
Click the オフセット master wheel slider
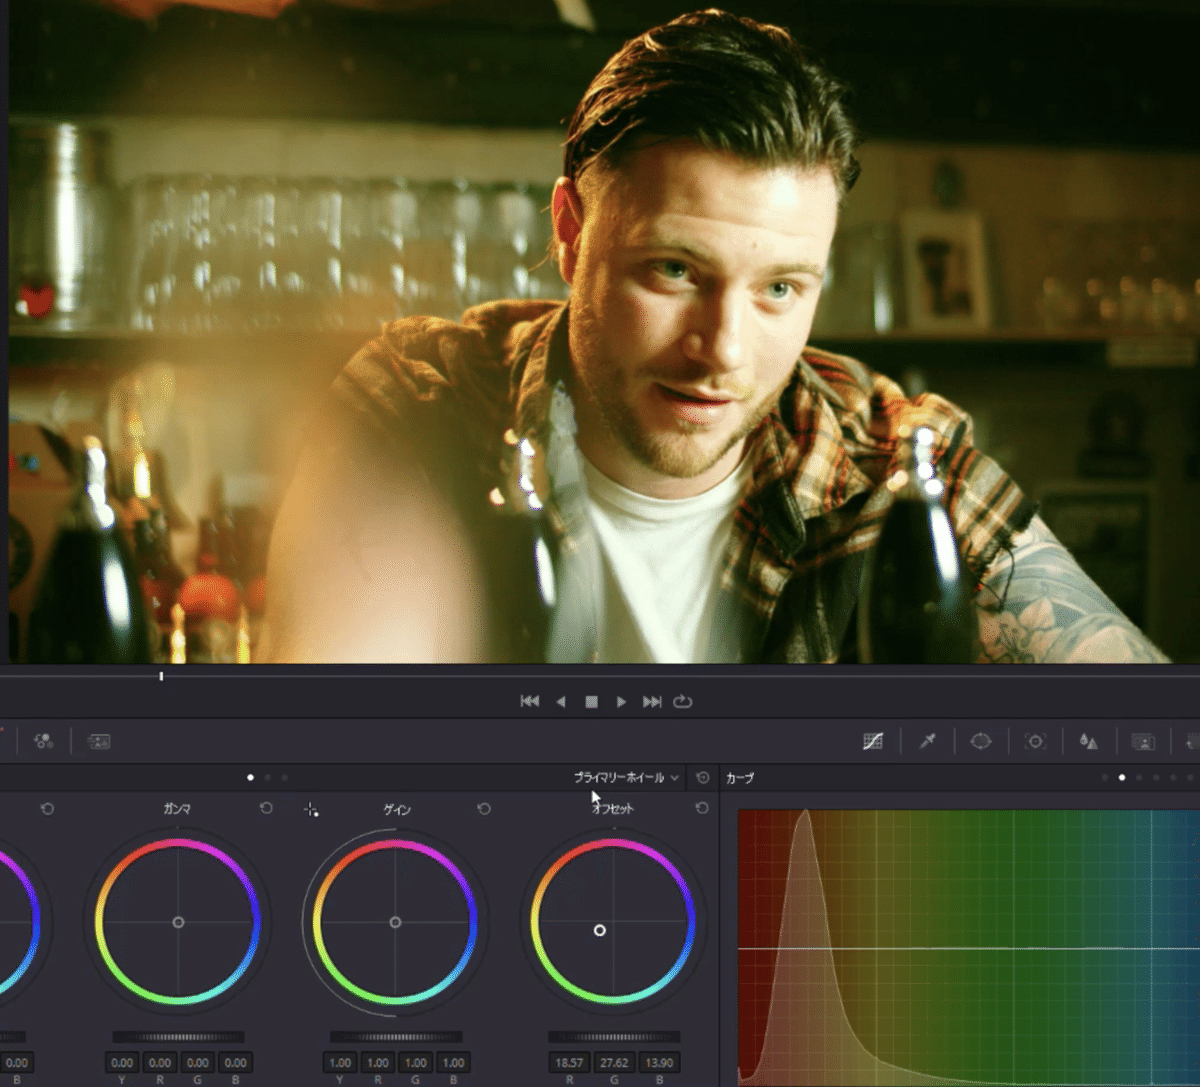[614, 1037]
